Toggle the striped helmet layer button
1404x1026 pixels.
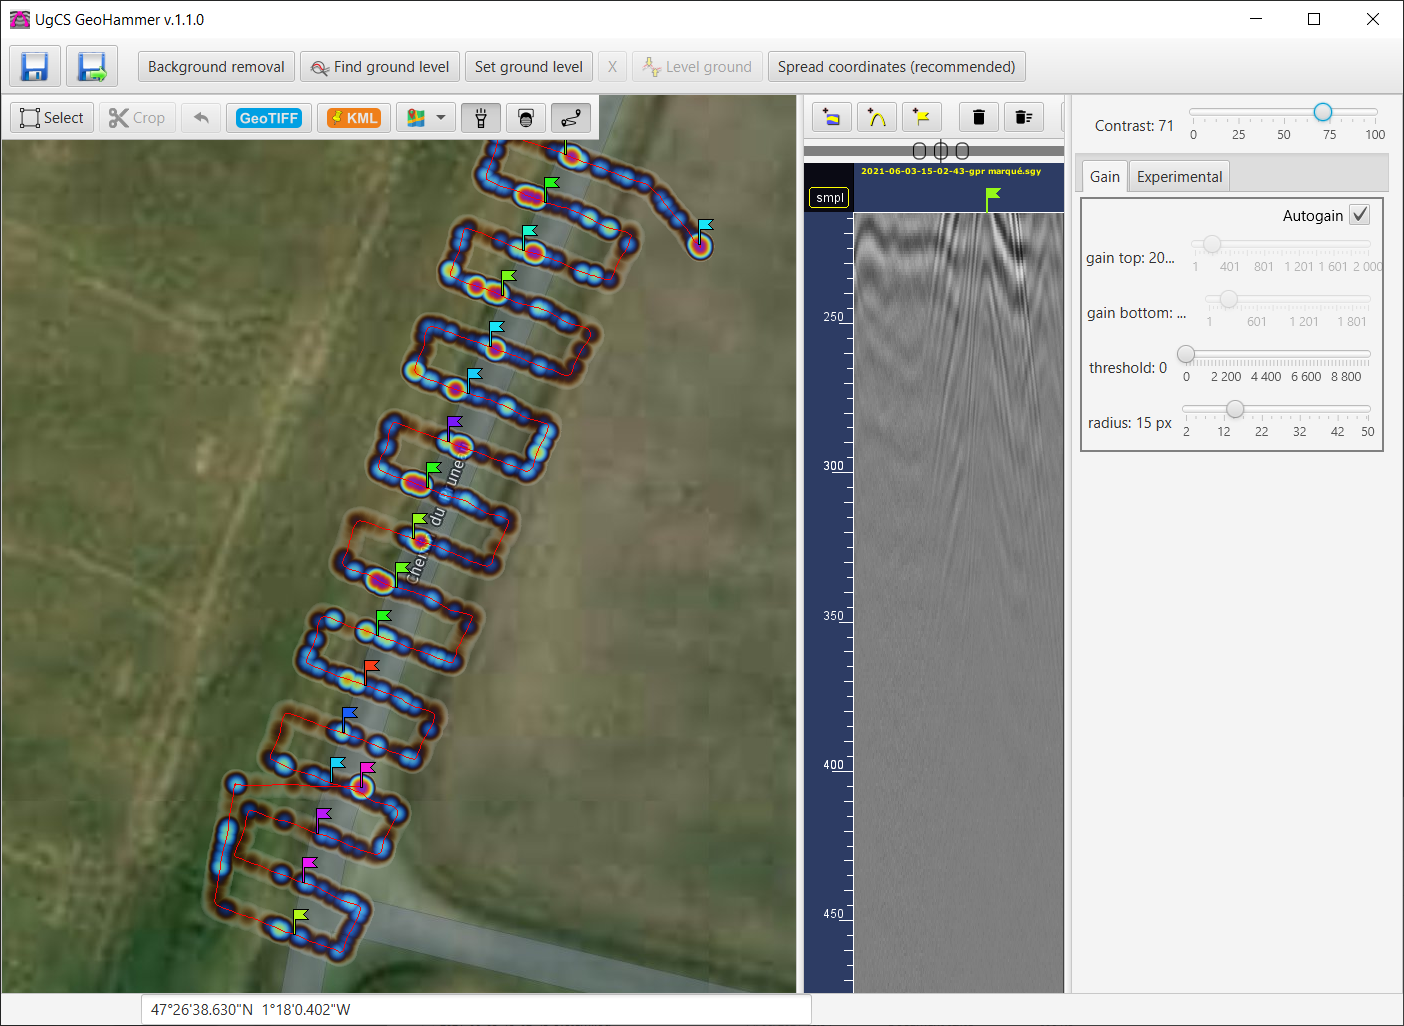coord(526,118)
